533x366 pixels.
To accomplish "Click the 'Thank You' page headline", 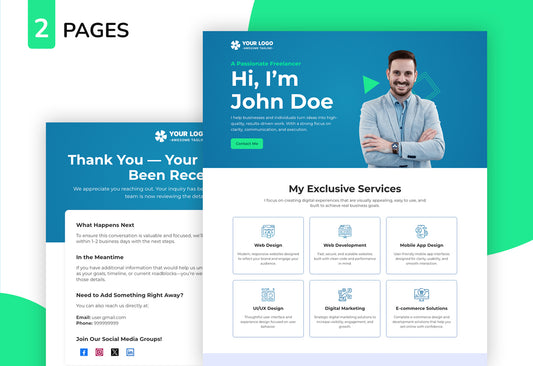I will (x=135, y=168).
